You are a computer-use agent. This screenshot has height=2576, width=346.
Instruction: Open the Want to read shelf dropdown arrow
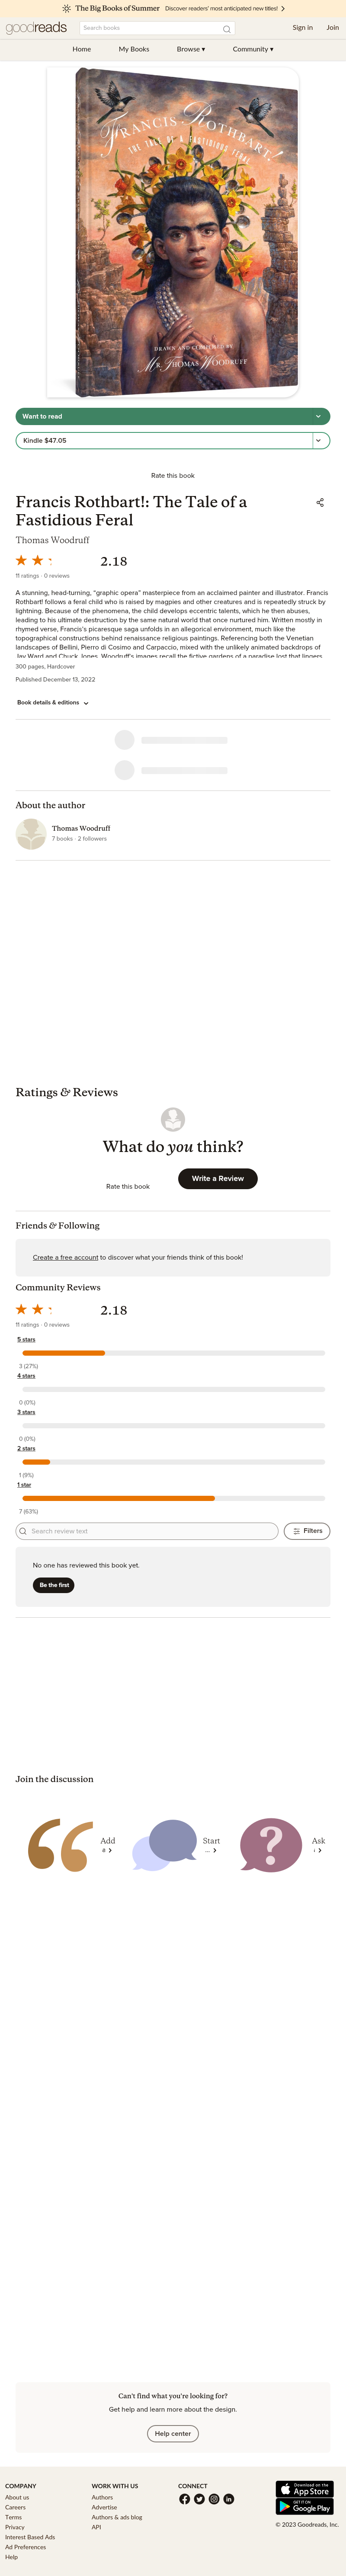coord(318,417)
